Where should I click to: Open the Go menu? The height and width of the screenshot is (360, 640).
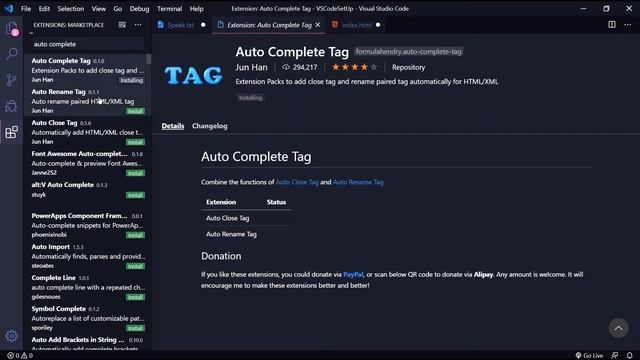tap(118, 9)
